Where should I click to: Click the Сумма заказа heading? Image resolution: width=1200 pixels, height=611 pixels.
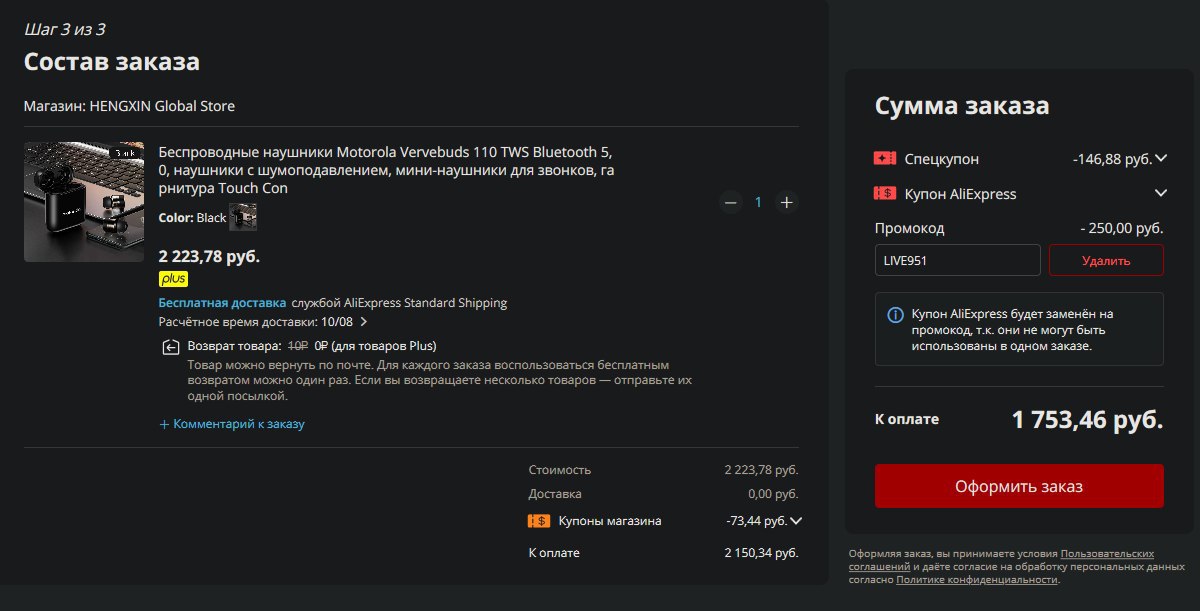point(962,106)
